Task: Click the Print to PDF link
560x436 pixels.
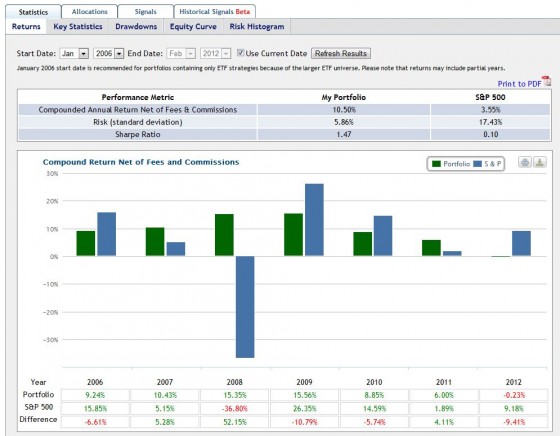Action: pyautogui.click(x=519, y=84)
